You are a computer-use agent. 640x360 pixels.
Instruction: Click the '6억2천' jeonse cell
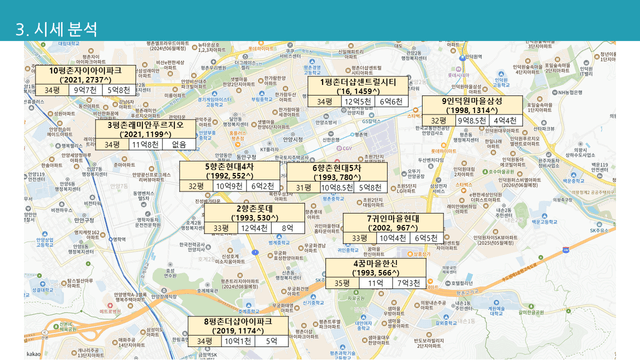coord(263,186)
